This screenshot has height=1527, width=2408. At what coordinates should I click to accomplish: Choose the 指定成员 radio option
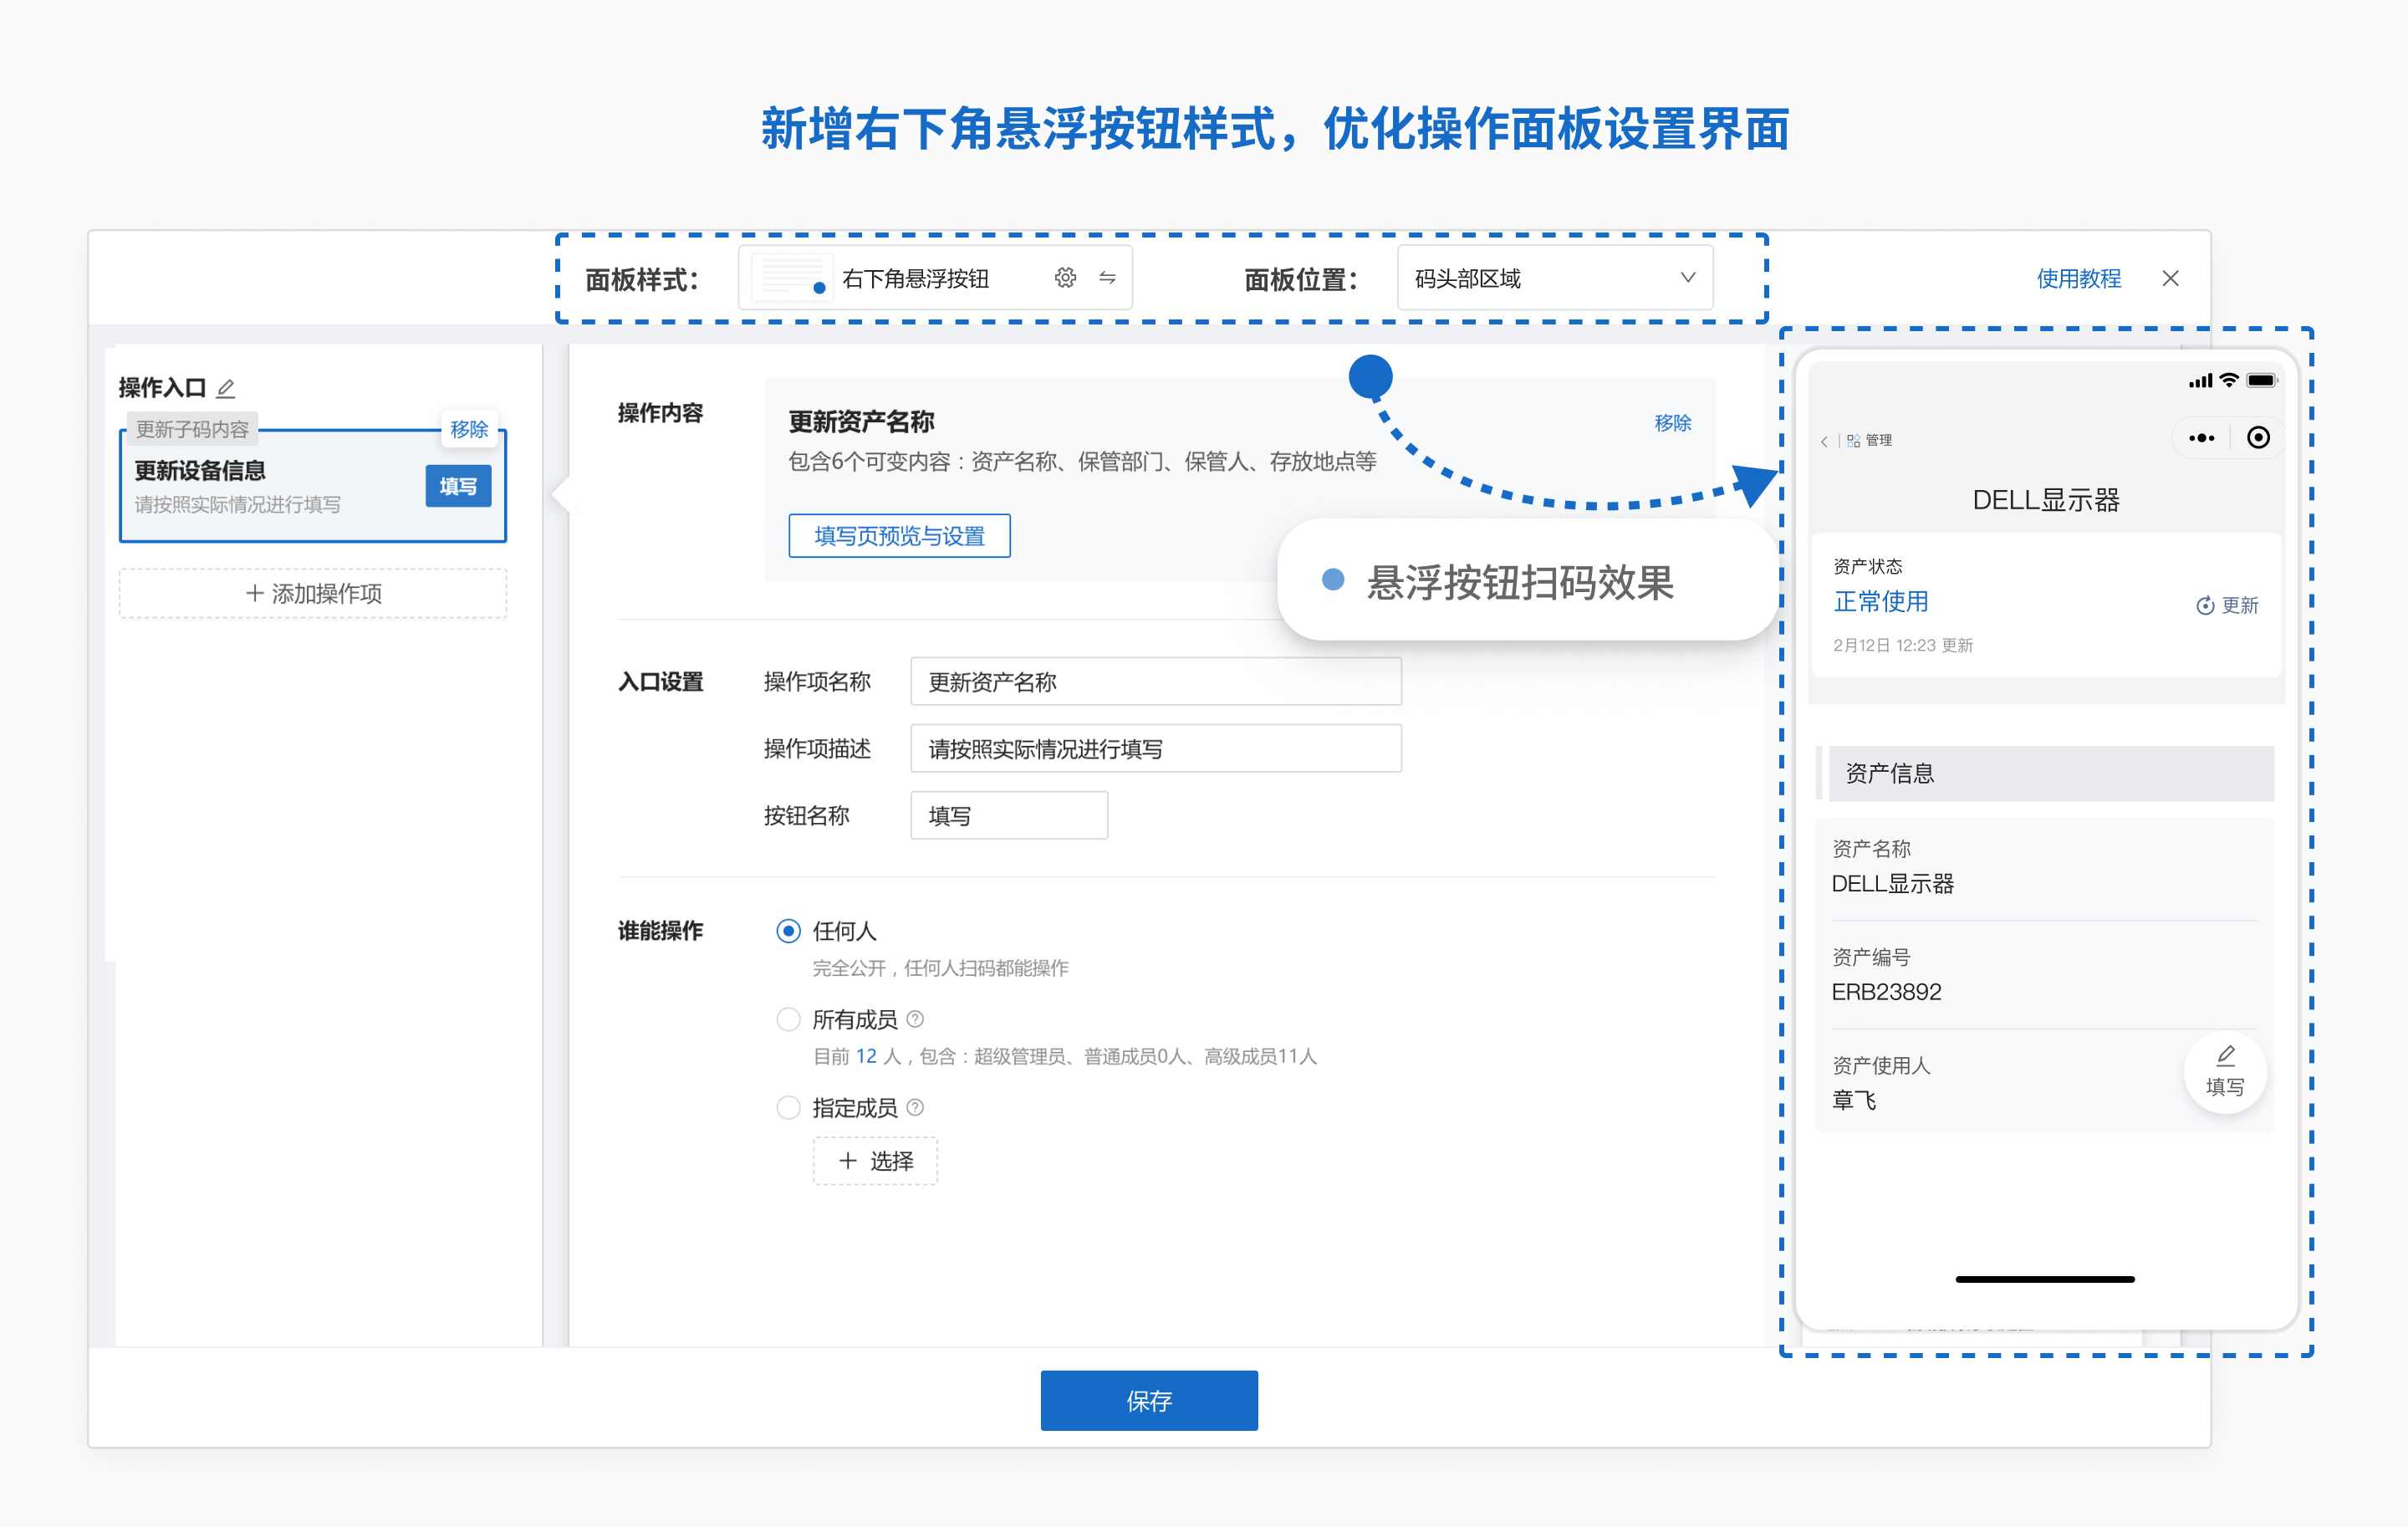point(788,1107)
